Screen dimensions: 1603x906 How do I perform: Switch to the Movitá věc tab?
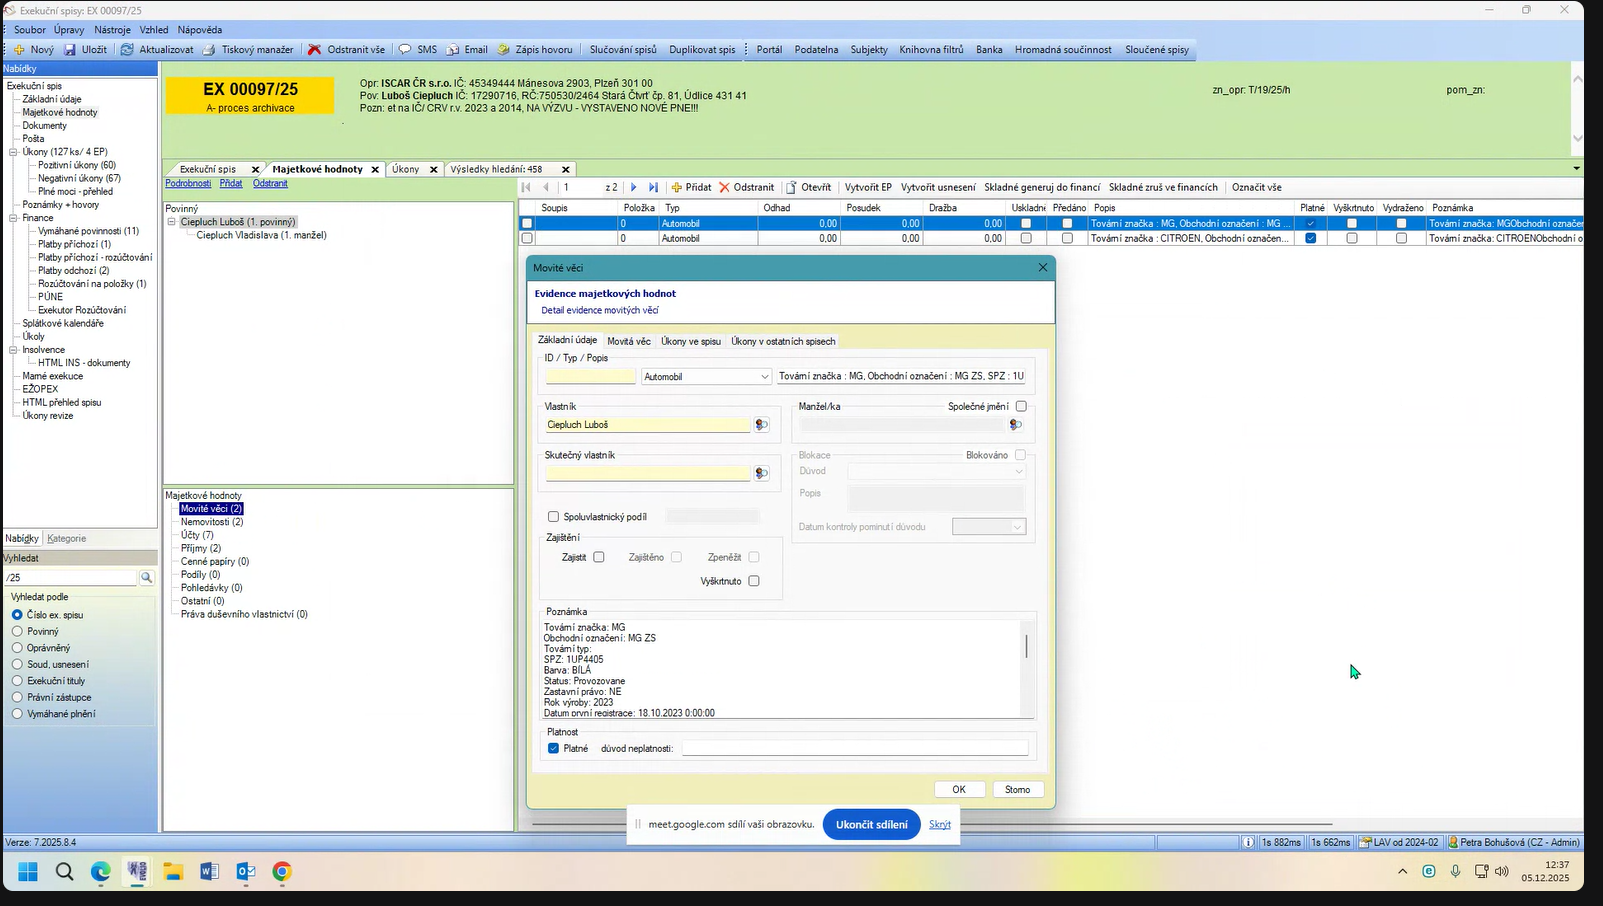pyautogui.click(x=628, y=341)
